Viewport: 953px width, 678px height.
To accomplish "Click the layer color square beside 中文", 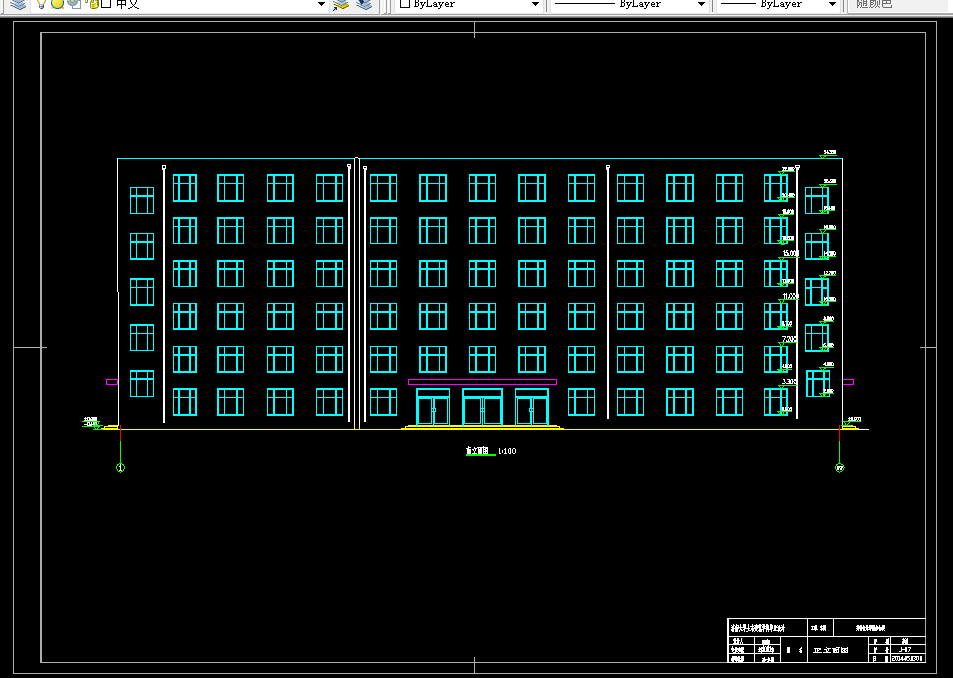I will (x=106, y=4).
